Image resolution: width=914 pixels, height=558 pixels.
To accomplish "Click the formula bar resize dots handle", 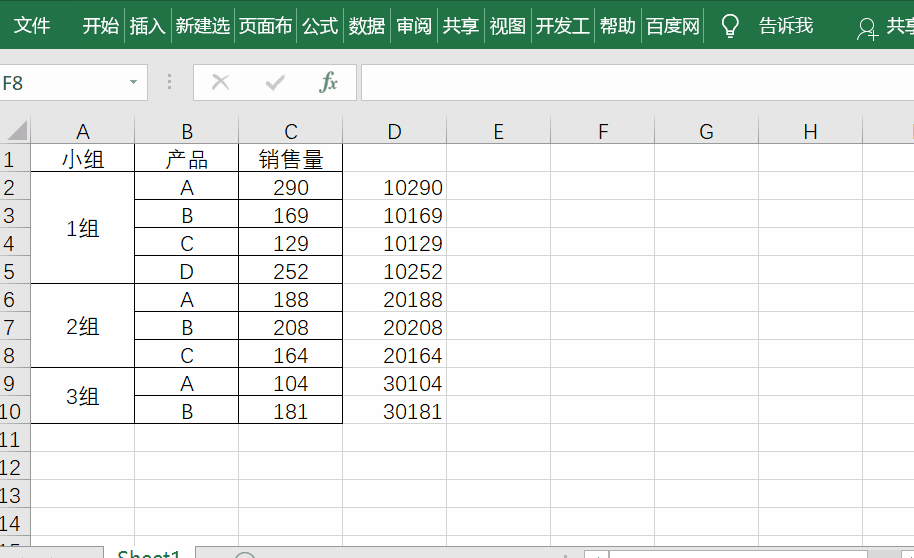I will coord(170,82).
